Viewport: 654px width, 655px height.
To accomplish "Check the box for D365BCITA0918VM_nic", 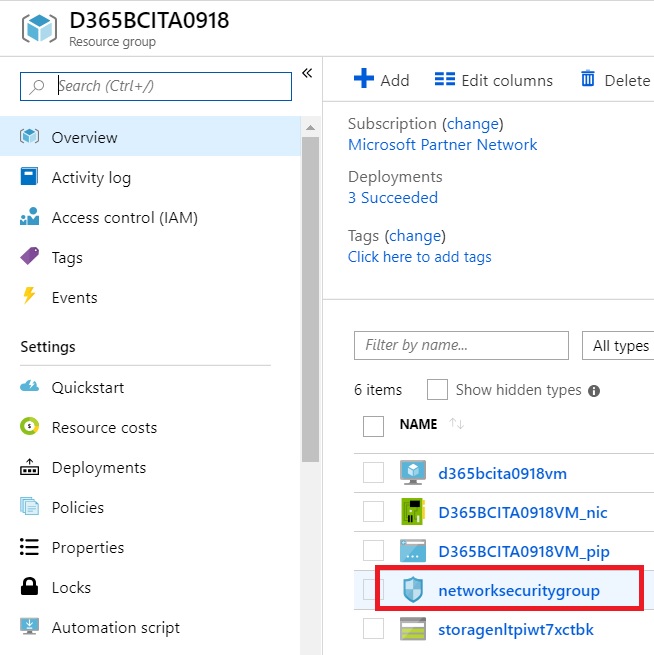I will point(373,512).
